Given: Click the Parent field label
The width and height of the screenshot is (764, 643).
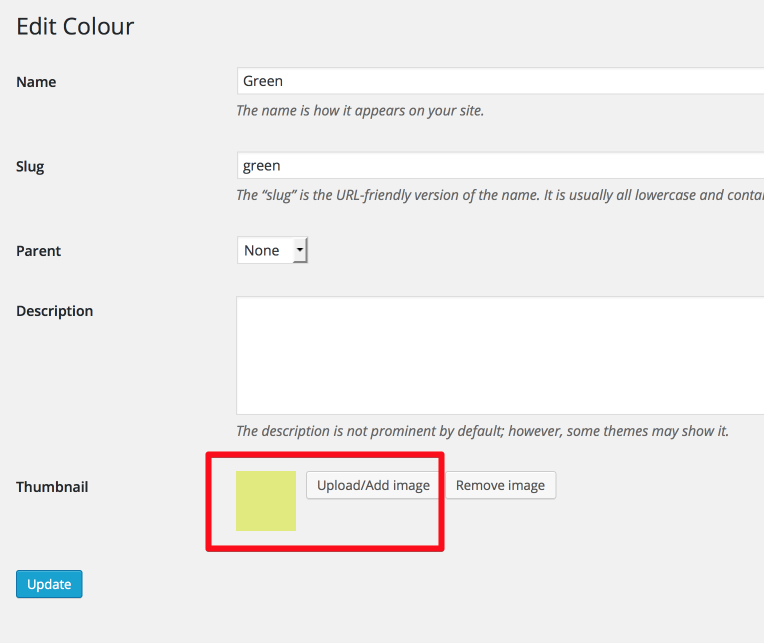Looking at the screenshot, I should point(38,251).
